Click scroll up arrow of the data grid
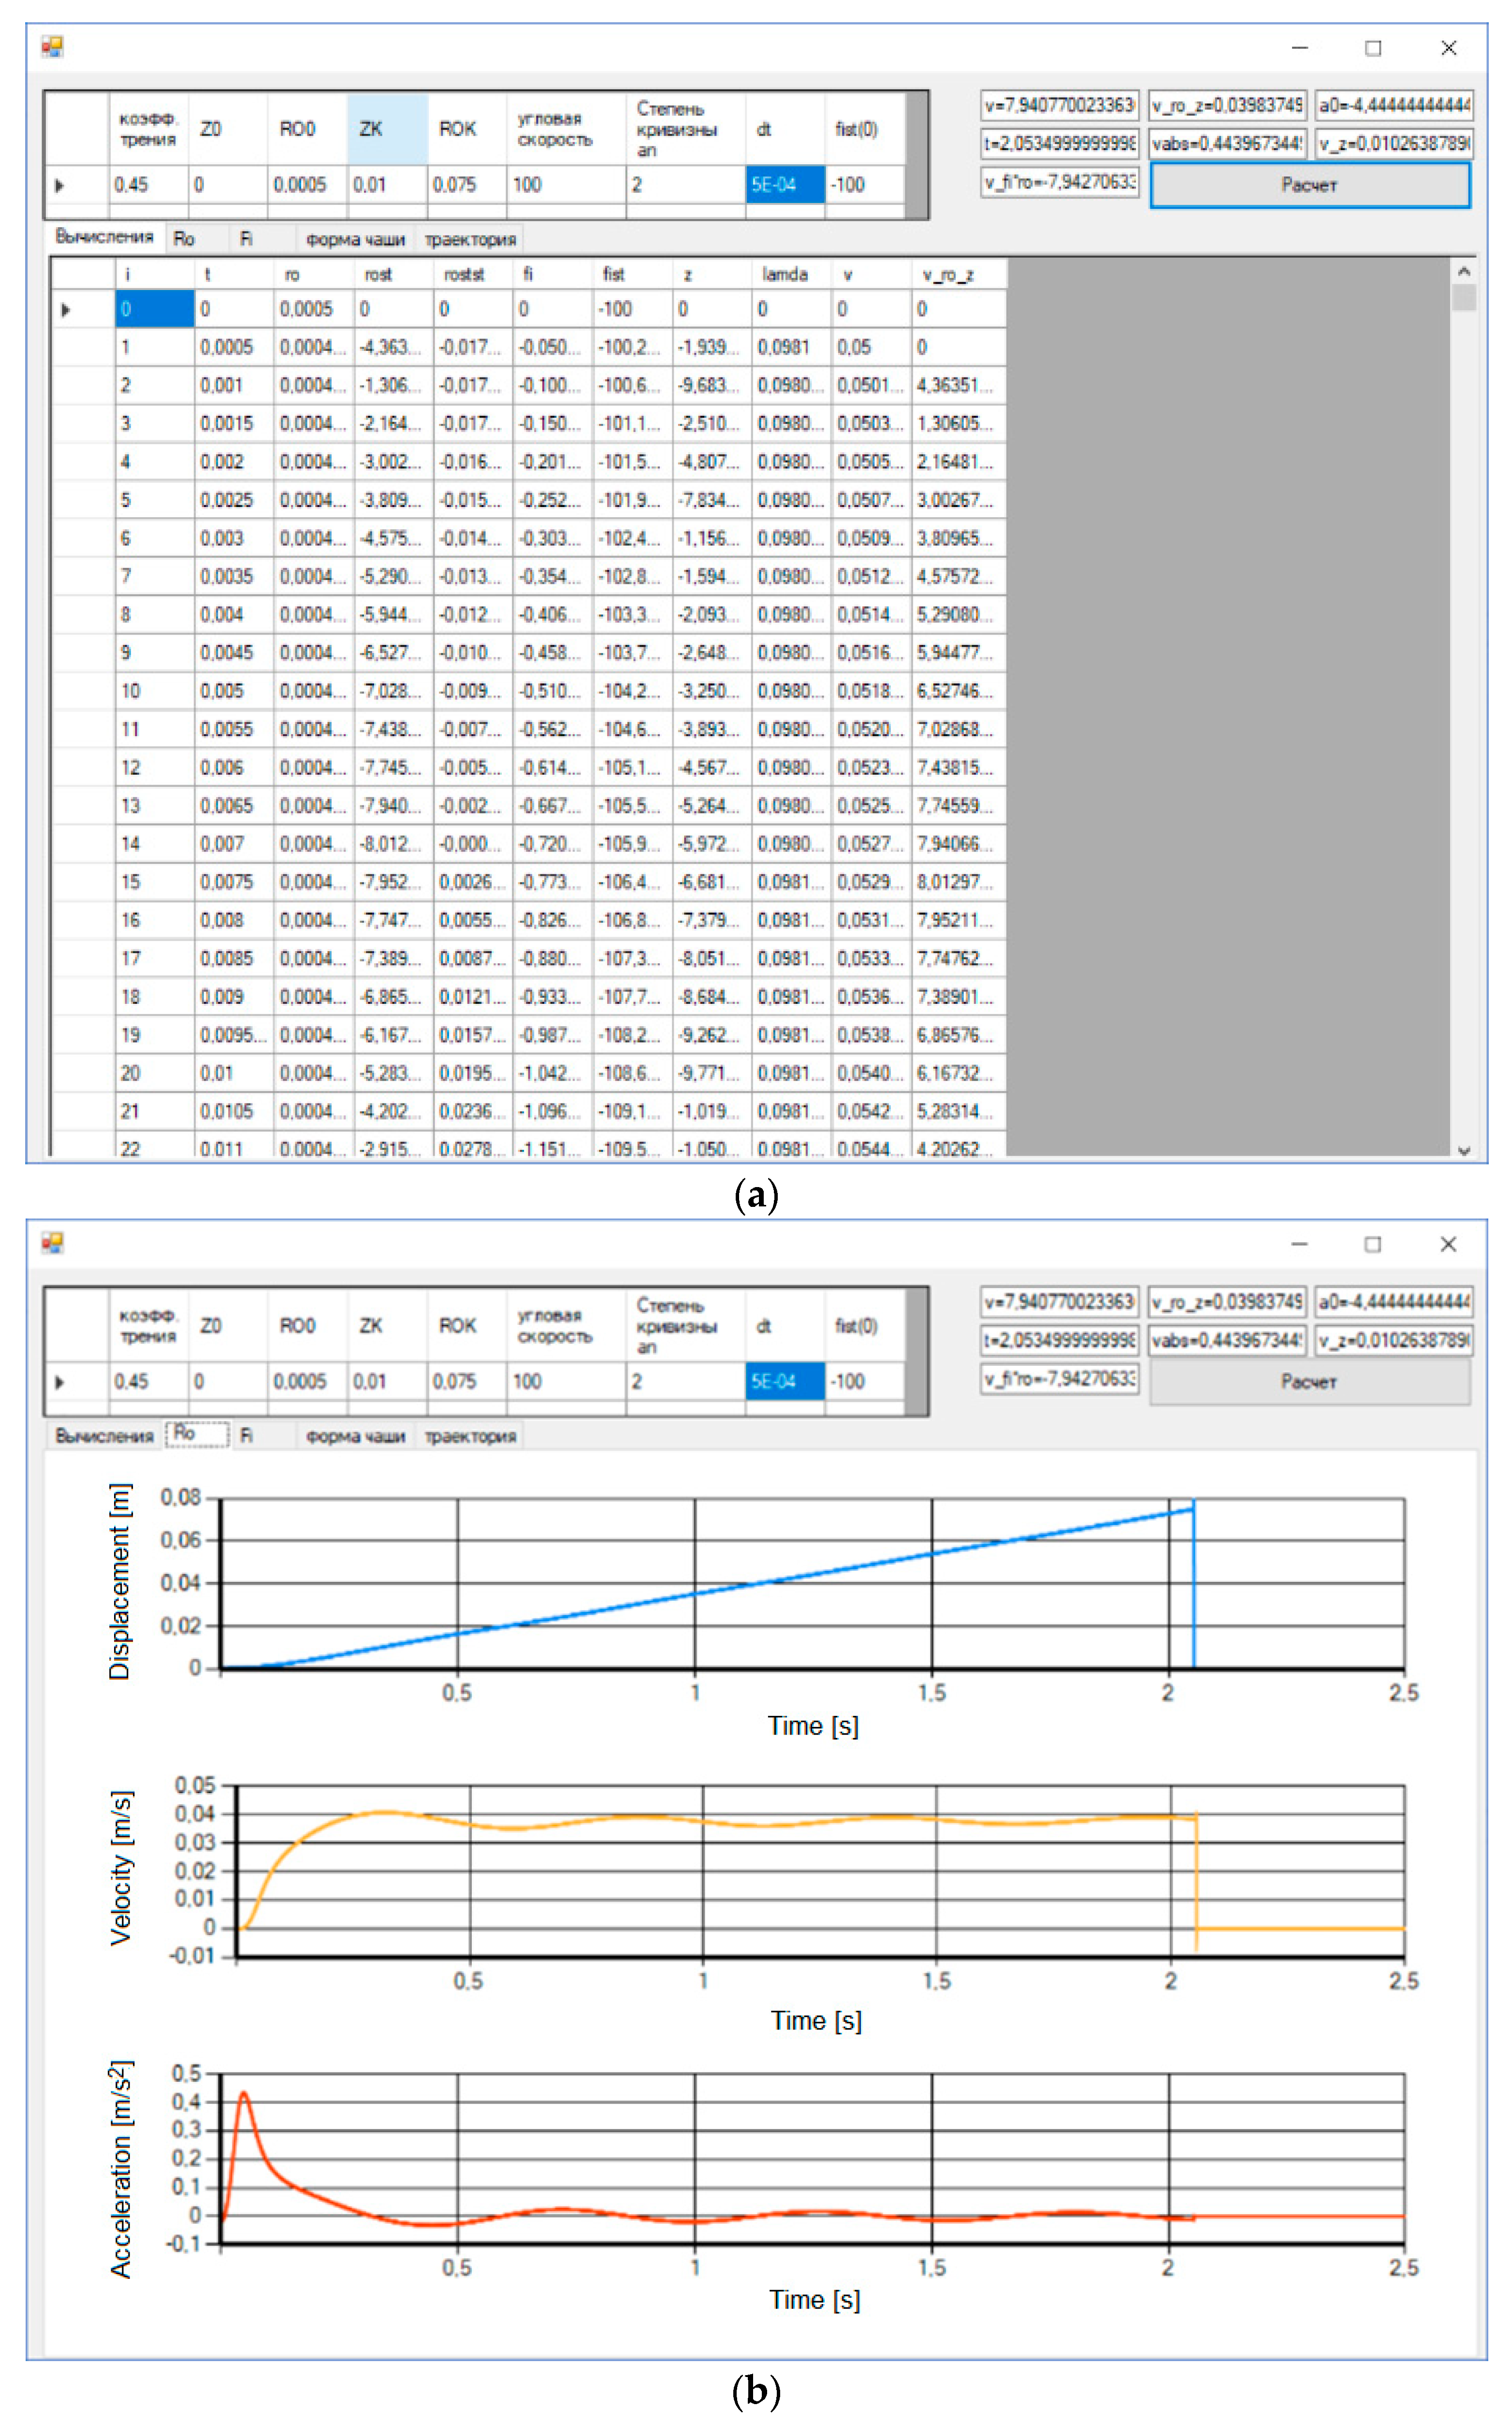 [x=1463, y=271]
